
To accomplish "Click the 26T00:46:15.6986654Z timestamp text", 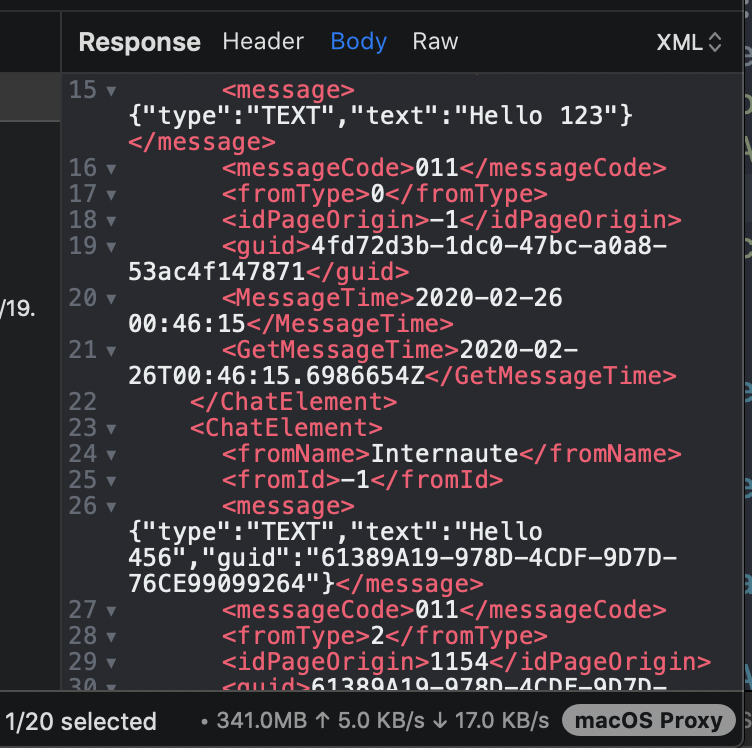I will [x=276, y=376].
